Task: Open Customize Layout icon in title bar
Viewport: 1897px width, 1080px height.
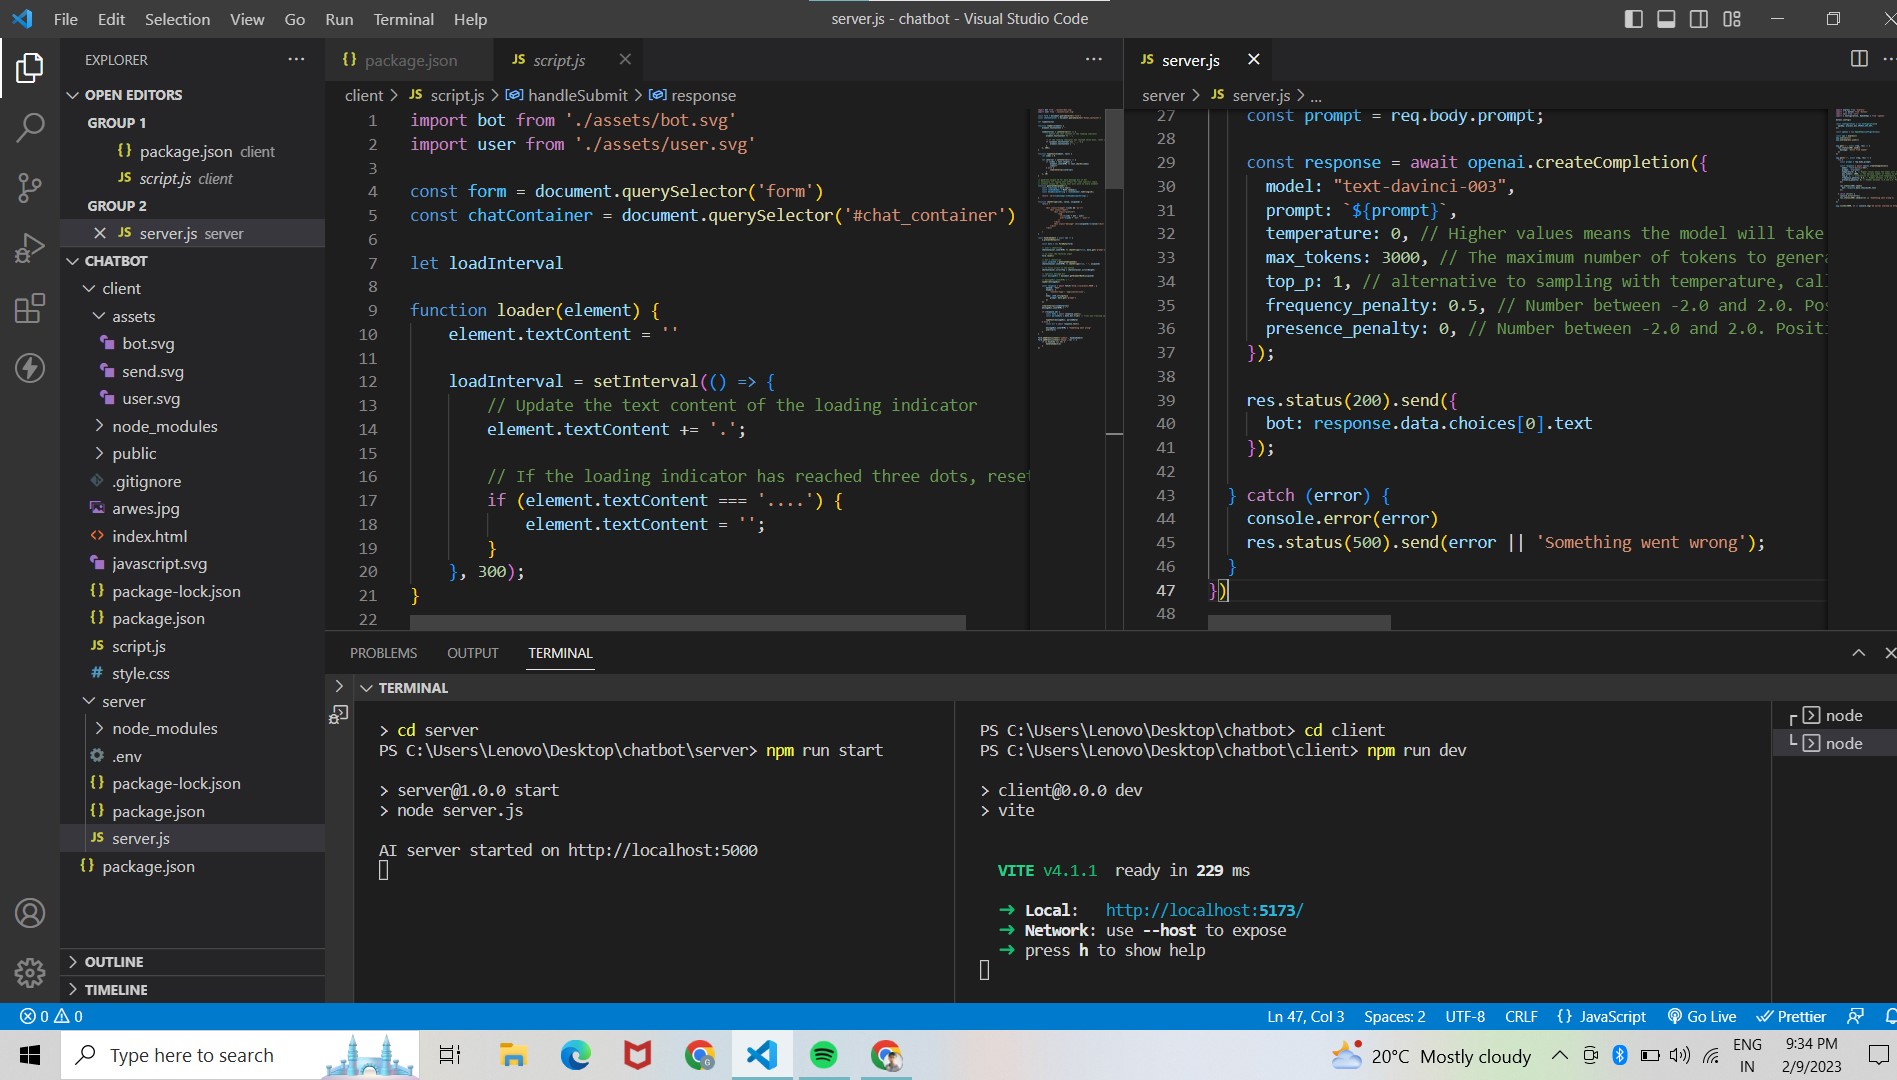Action: [x=1732, y=18]
